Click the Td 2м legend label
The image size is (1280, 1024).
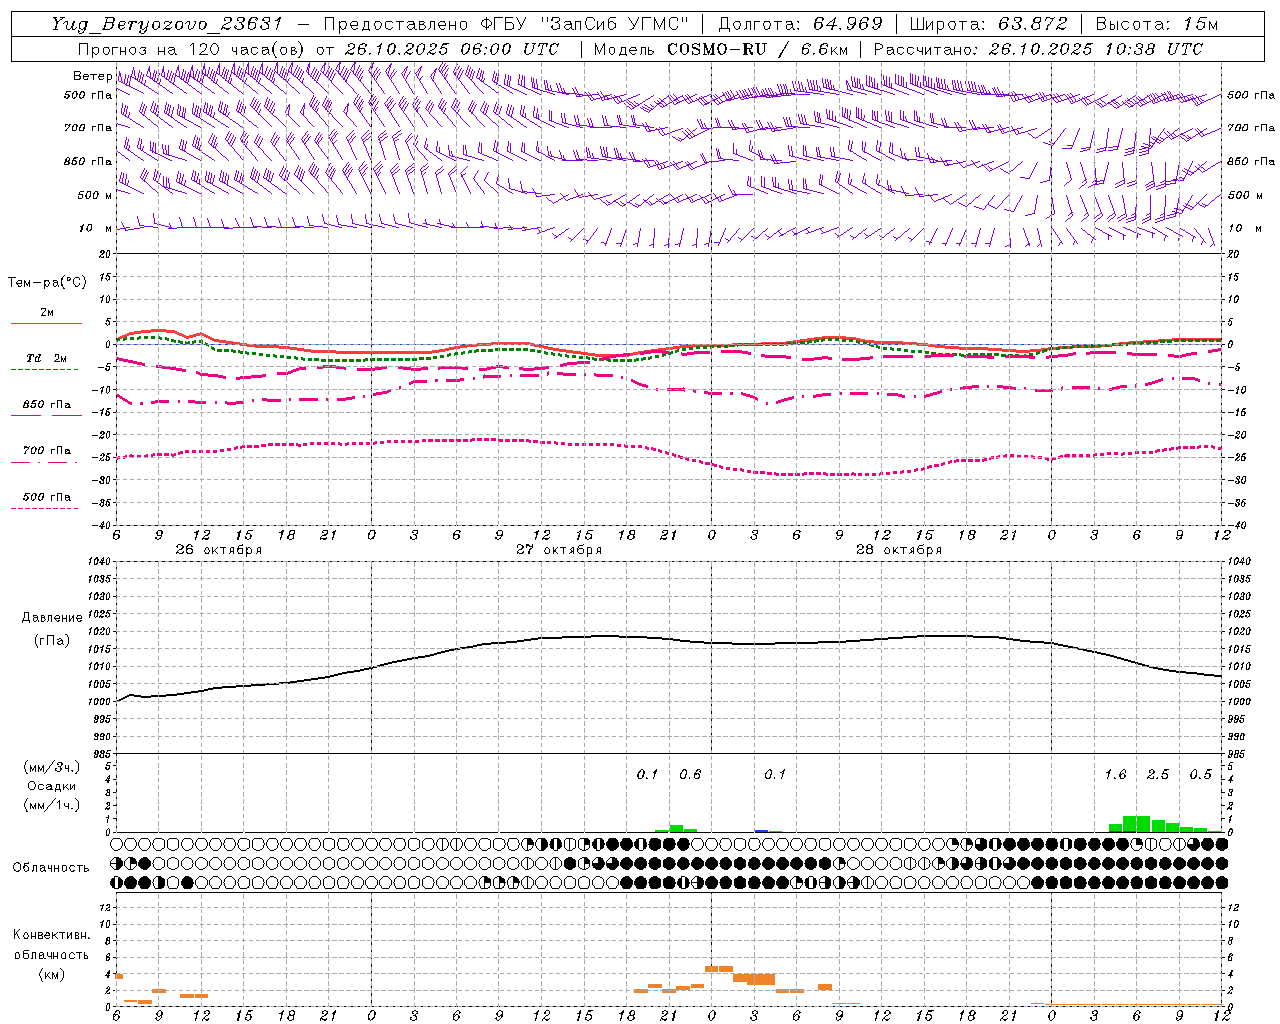point(46,358)
